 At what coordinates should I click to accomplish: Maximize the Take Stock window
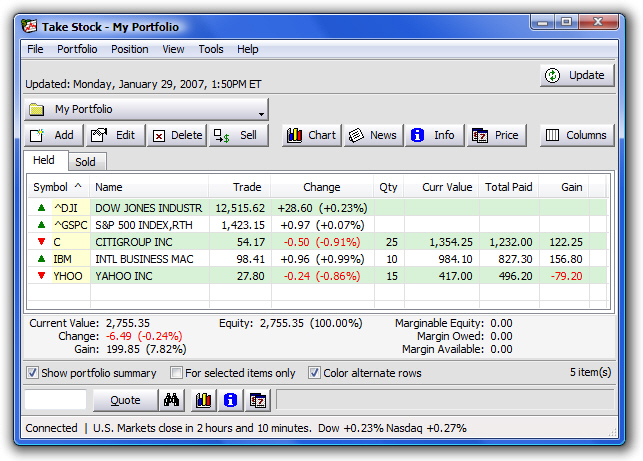coord(566,22)
